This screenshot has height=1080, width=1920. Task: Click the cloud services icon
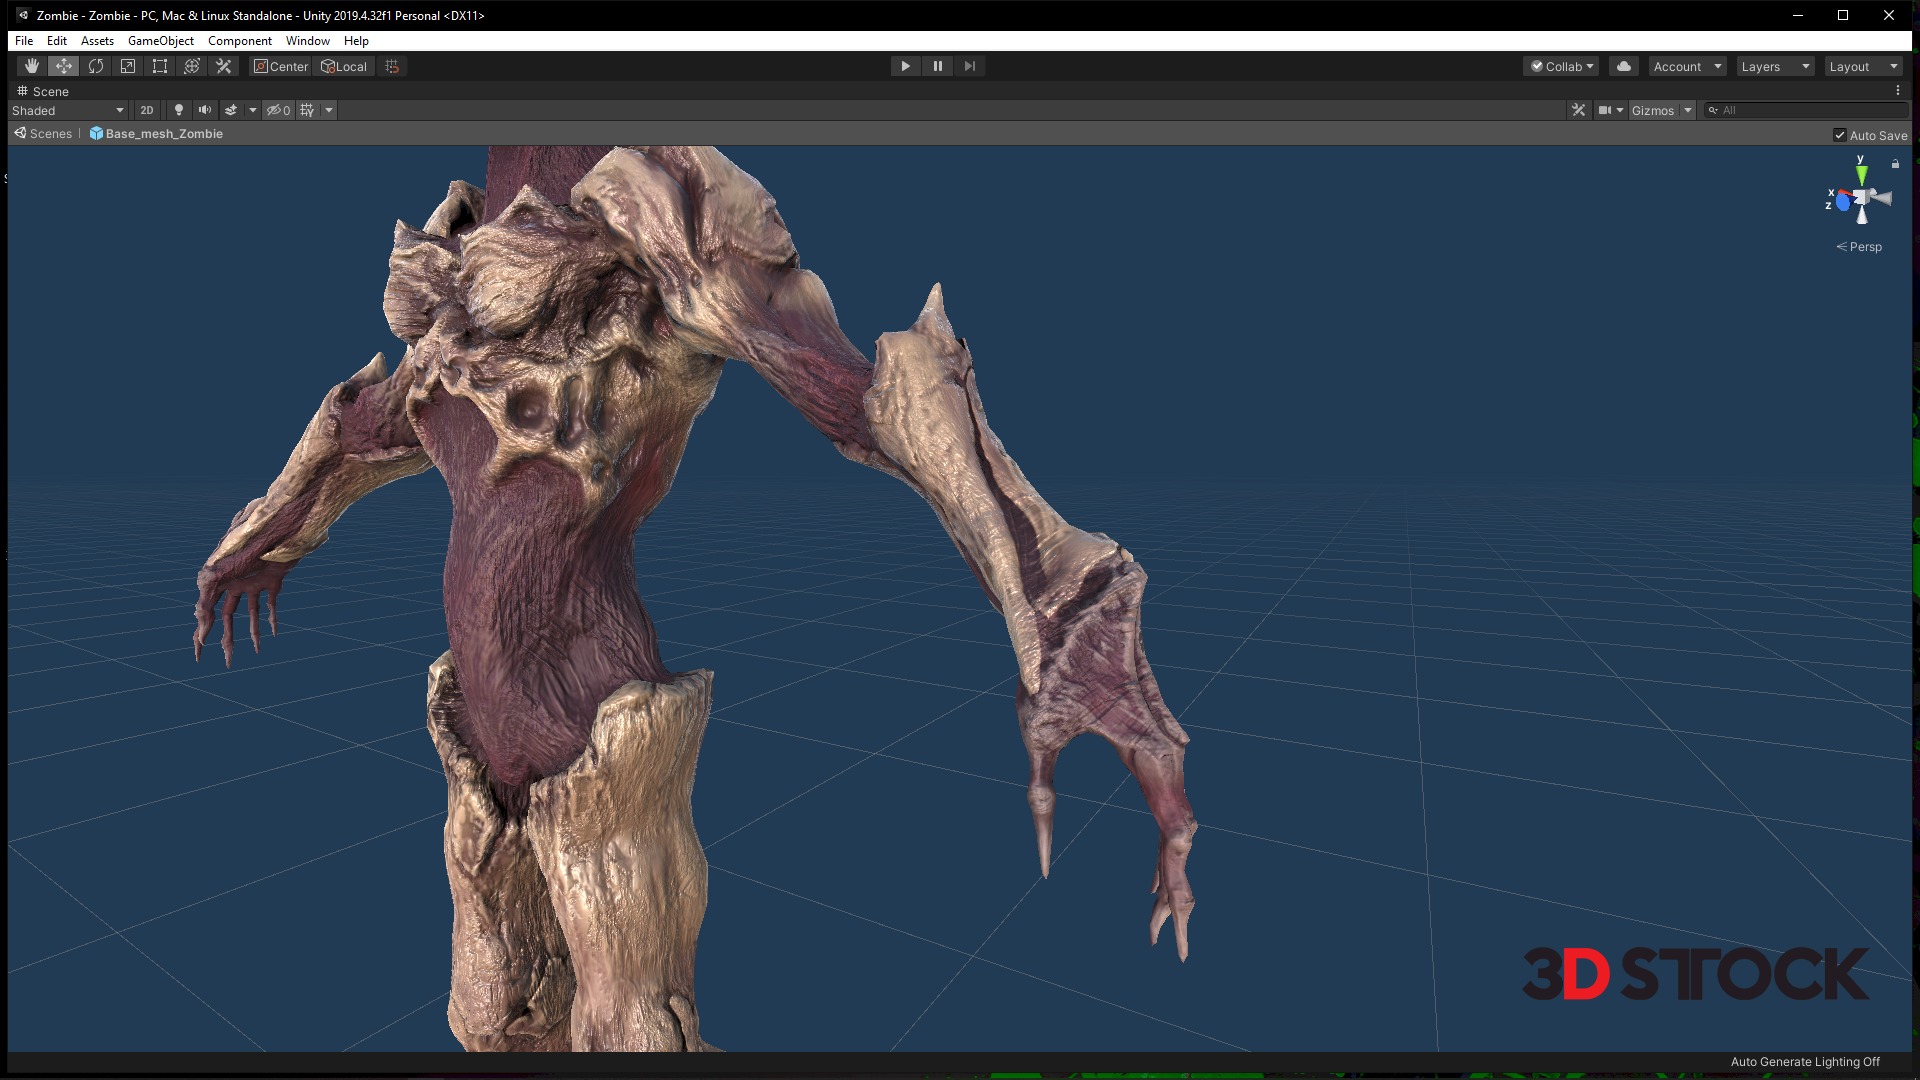(x=1624, y=66)
